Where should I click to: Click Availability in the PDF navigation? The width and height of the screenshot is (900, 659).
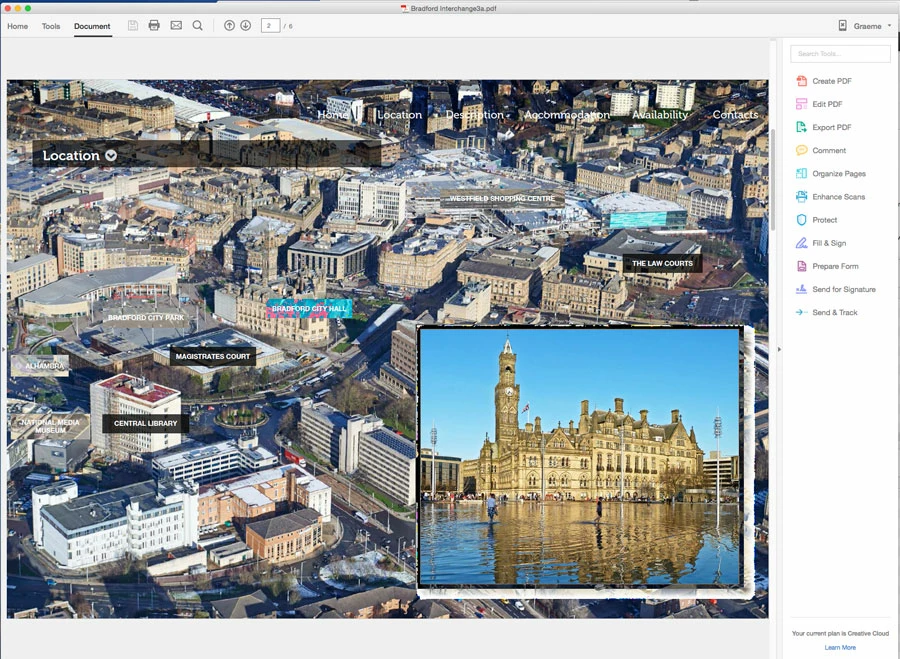click(x=660, y=114)
